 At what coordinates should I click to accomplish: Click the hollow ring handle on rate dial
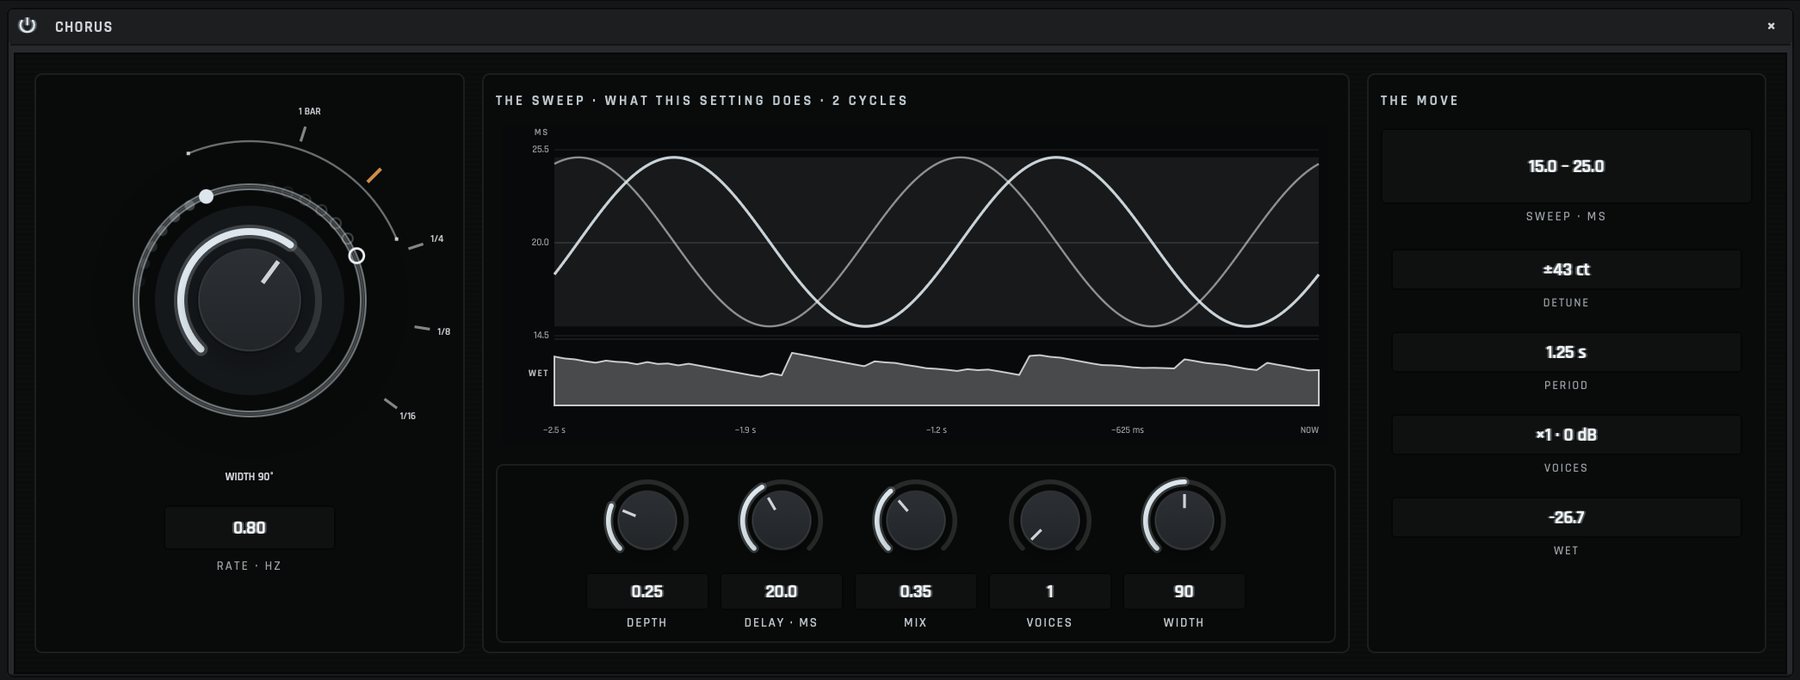(x=356, y=256)
